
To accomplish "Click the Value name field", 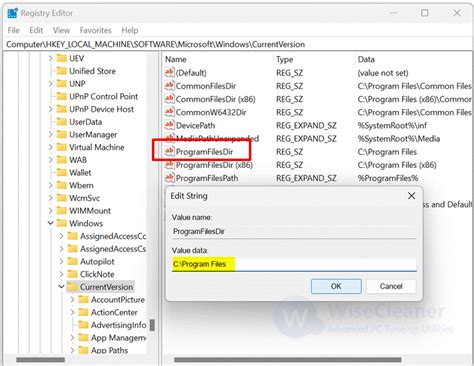I will (x=294, y=231).
